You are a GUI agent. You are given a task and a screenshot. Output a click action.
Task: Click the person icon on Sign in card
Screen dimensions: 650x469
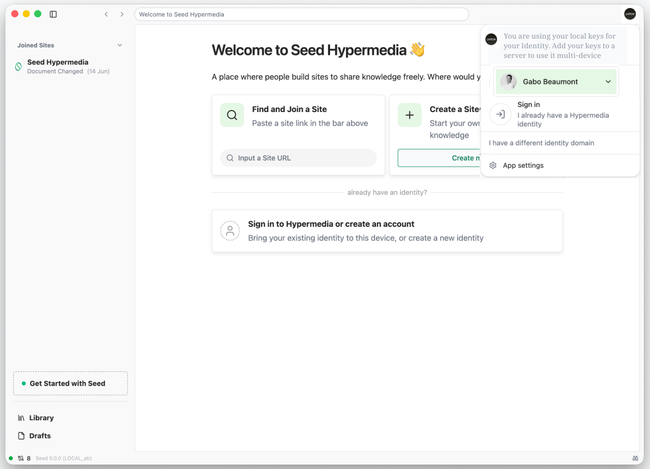pyautogui.click(x=230, y=231)
